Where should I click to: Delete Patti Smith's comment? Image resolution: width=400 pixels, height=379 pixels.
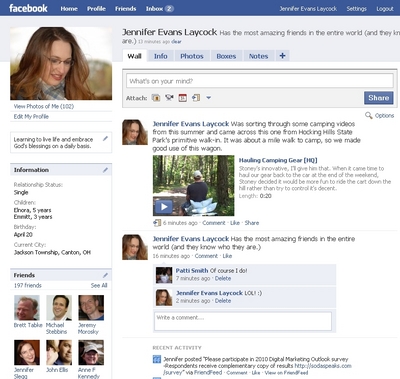pos(223,278)
